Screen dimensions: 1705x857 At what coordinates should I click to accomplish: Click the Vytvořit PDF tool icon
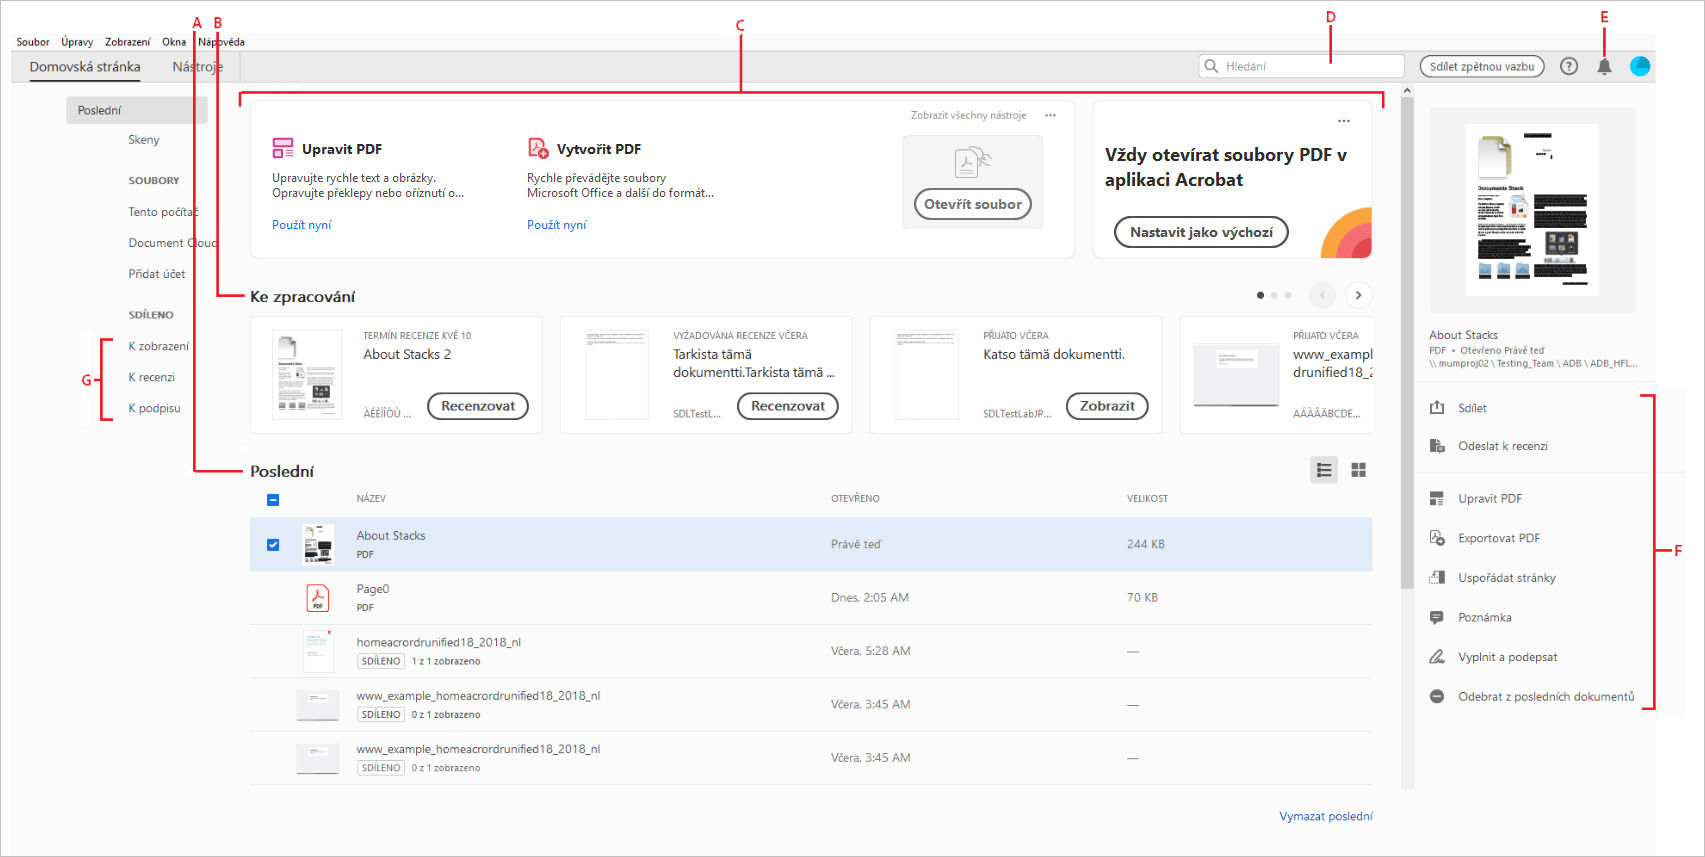(x=538, y=149)
